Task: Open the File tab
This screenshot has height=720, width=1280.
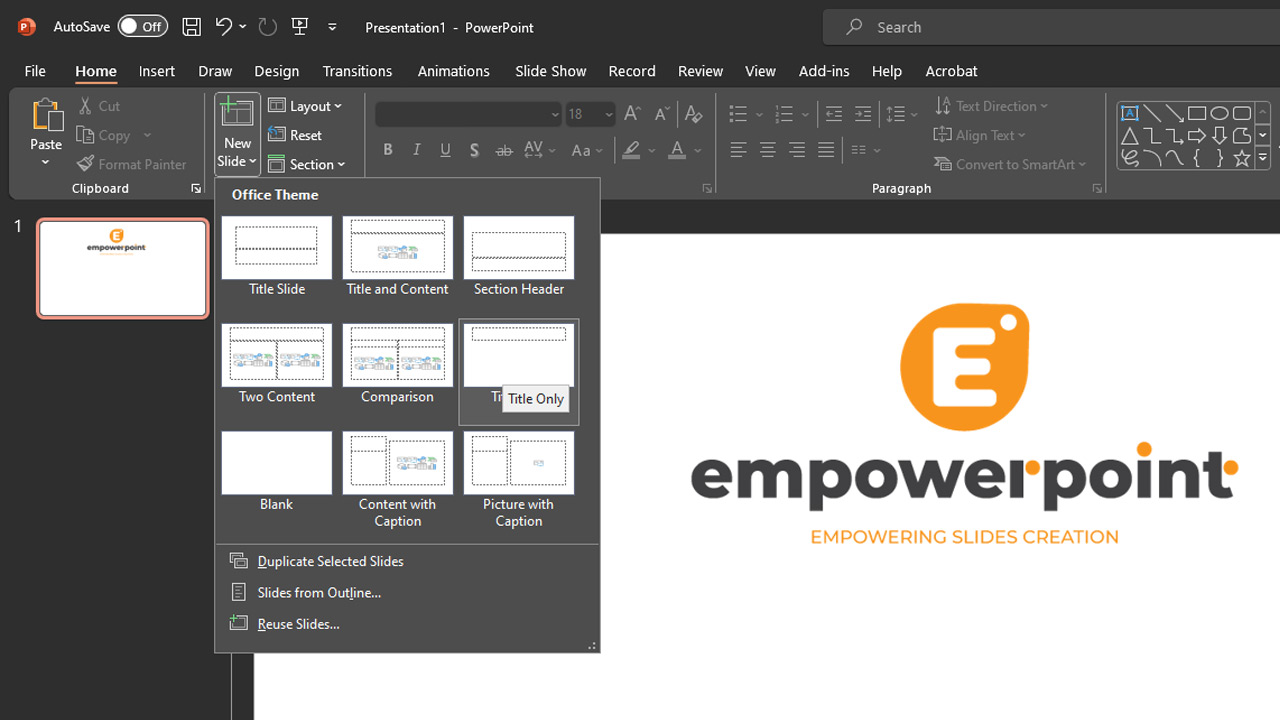Action: coord(35,71)
